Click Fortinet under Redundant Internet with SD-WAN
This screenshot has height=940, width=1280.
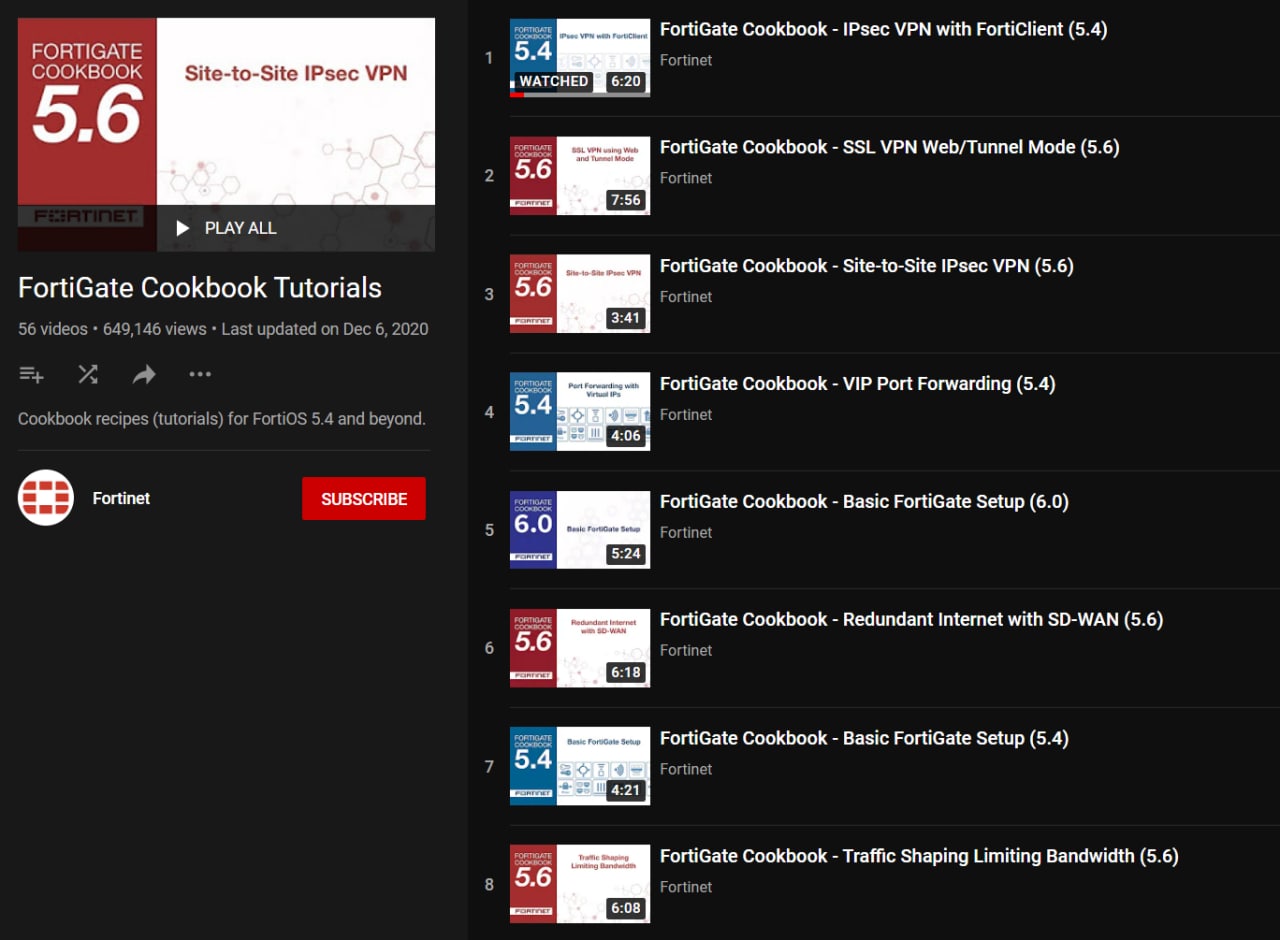686,651
